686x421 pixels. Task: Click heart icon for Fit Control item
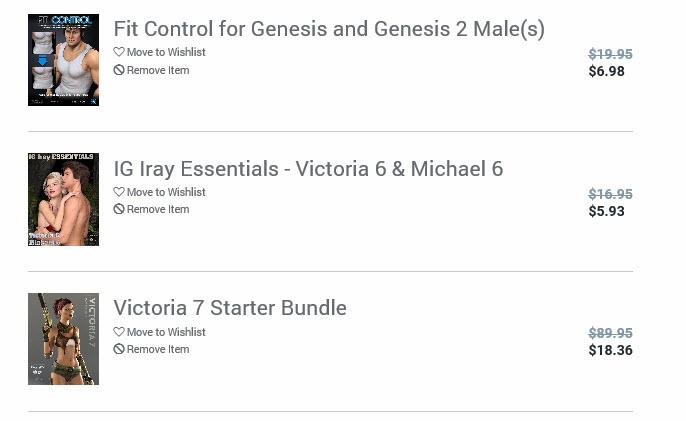[119, 52]
